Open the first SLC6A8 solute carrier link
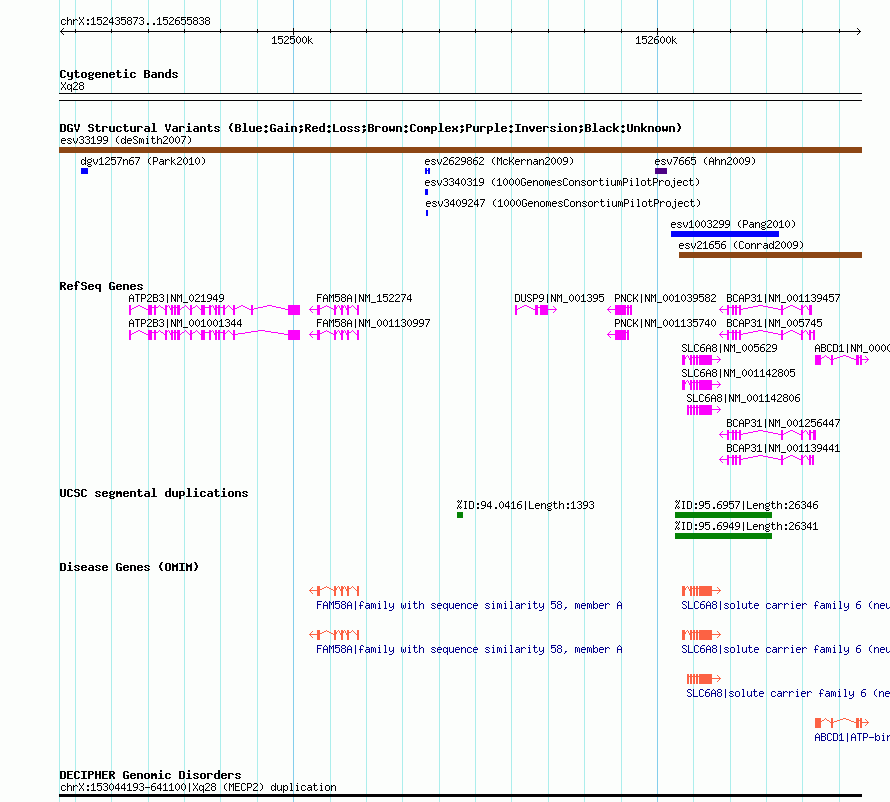 pos(786,605)
